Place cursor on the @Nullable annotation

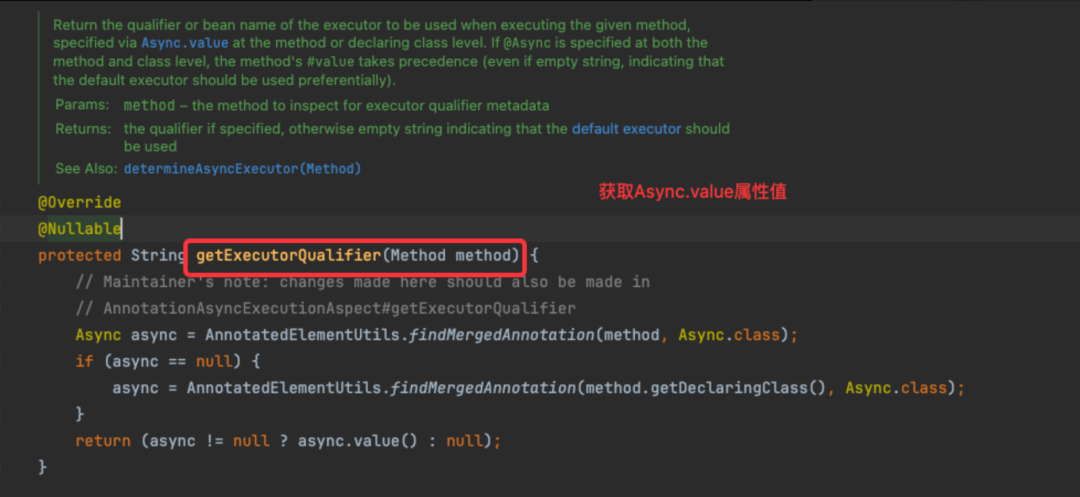(79, 229)
